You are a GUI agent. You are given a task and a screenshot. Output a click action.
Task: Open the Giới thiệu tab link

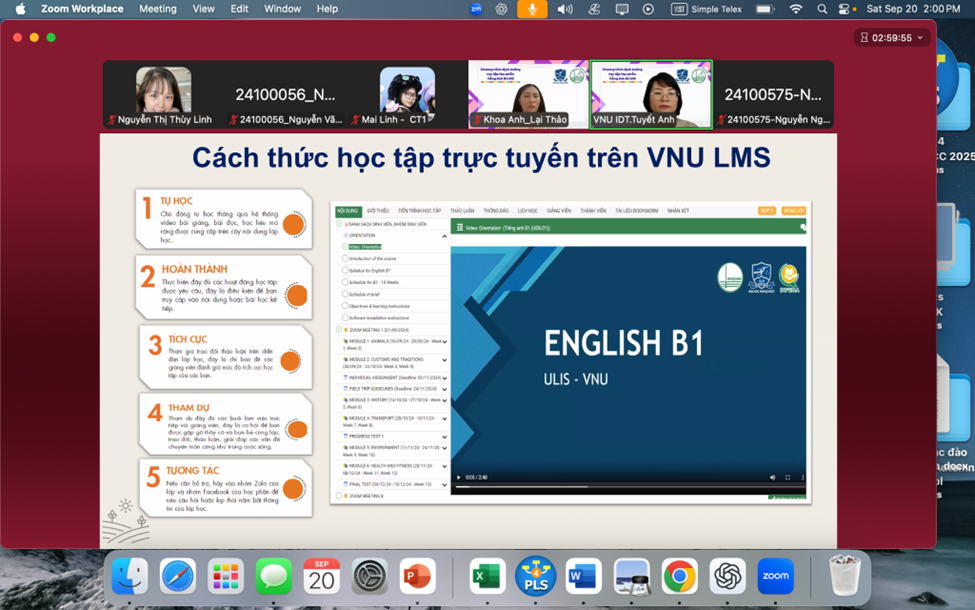coord(377,211)
